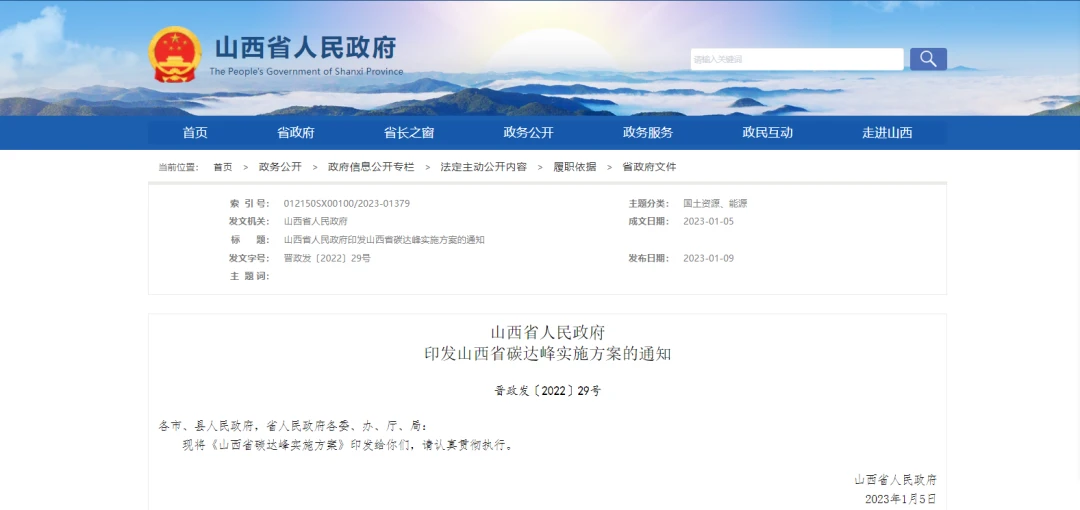Navigate to 政民互动 section
Screen dimensions: 1080x510
coord(767,133)
